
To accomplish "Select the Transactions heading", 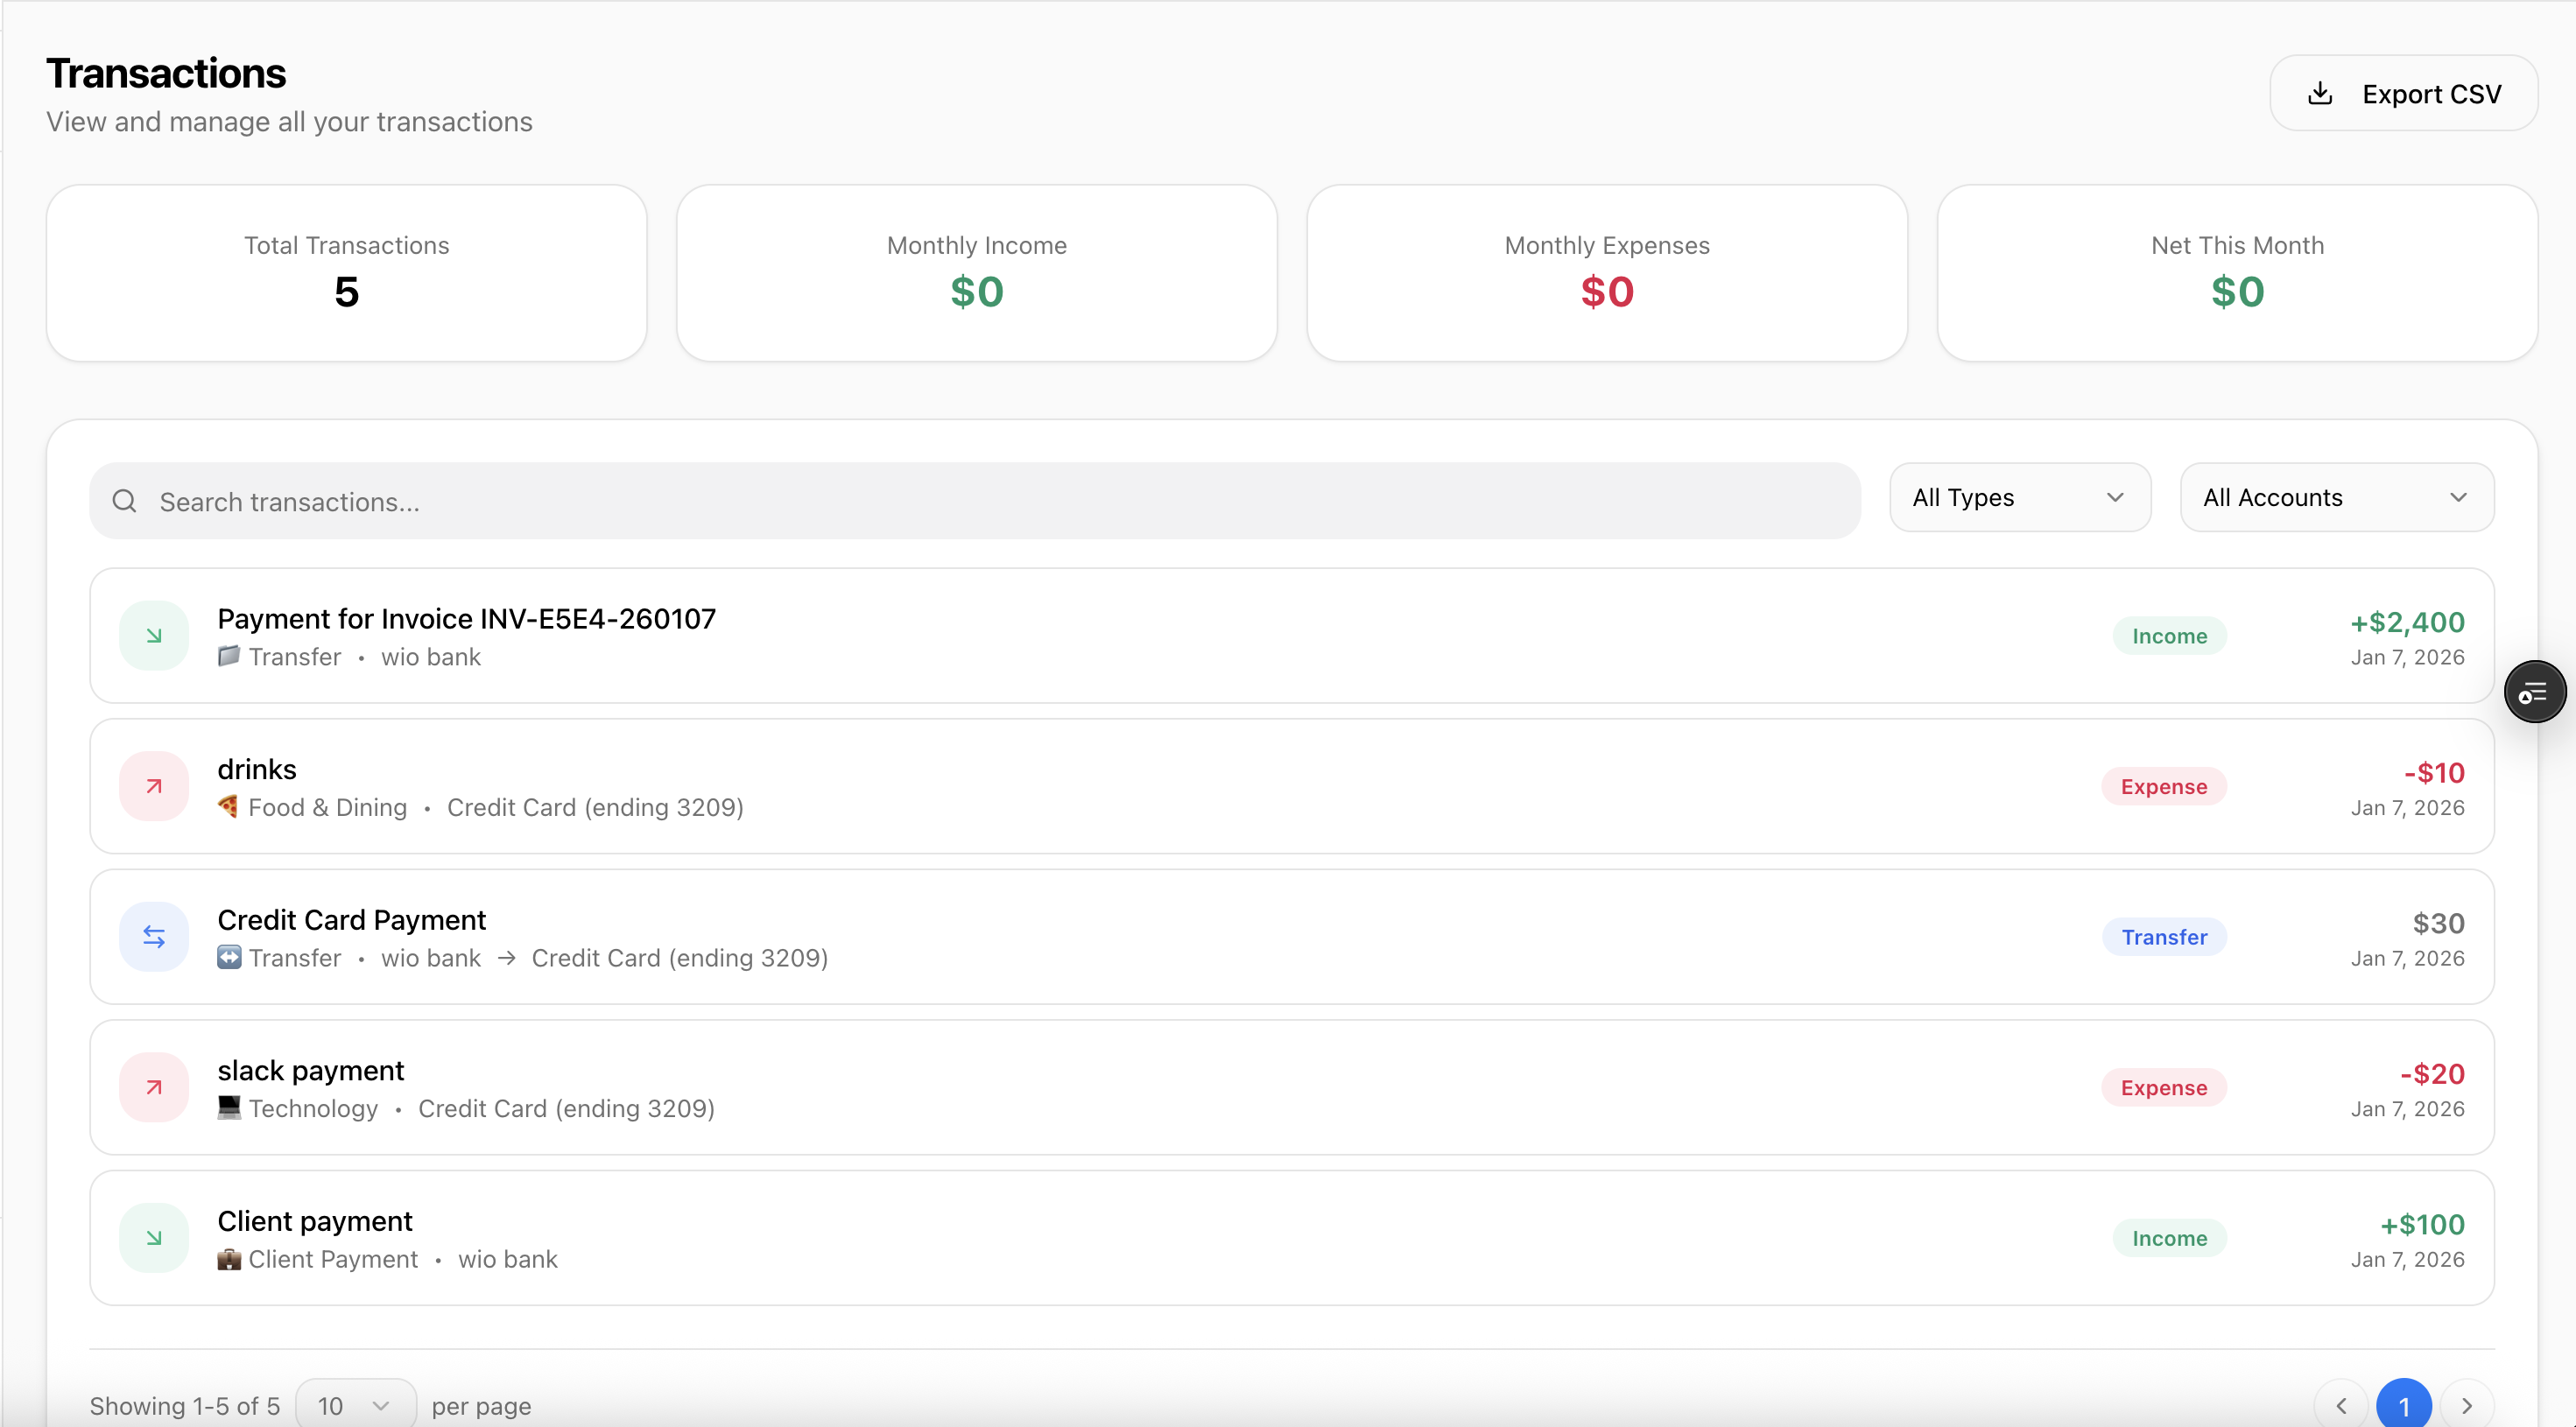I will click(166, 71).
